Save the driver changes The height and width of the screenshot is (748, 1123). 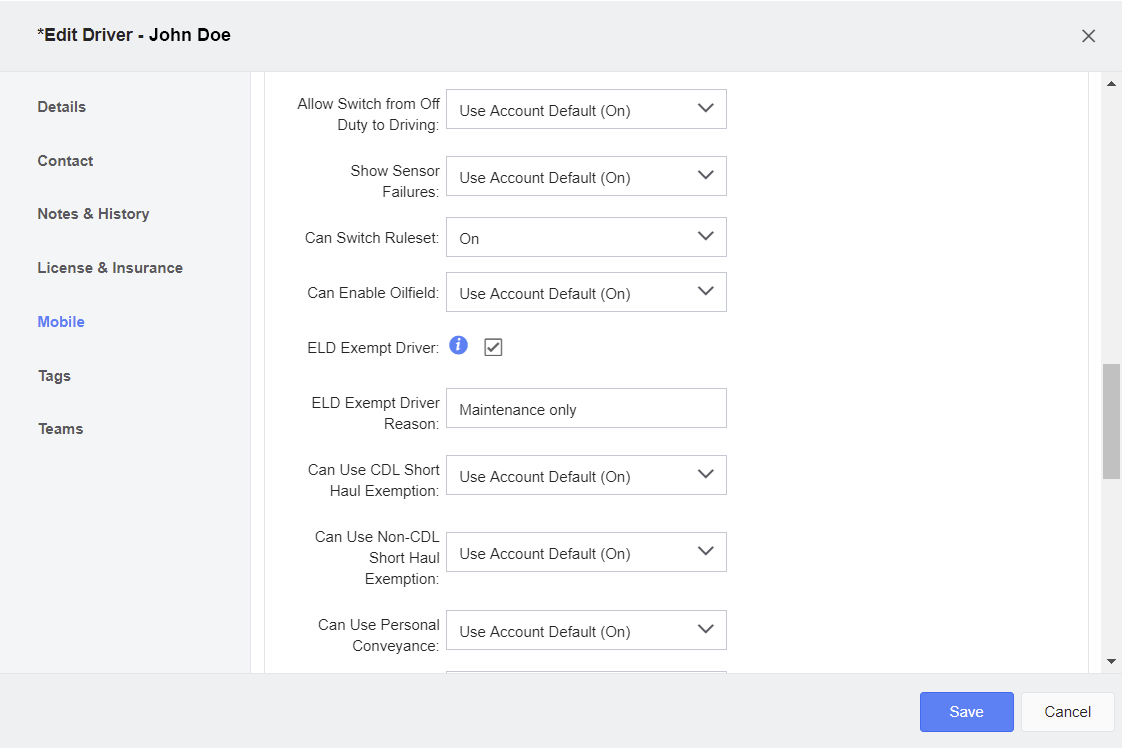click(x=966, y=711)
